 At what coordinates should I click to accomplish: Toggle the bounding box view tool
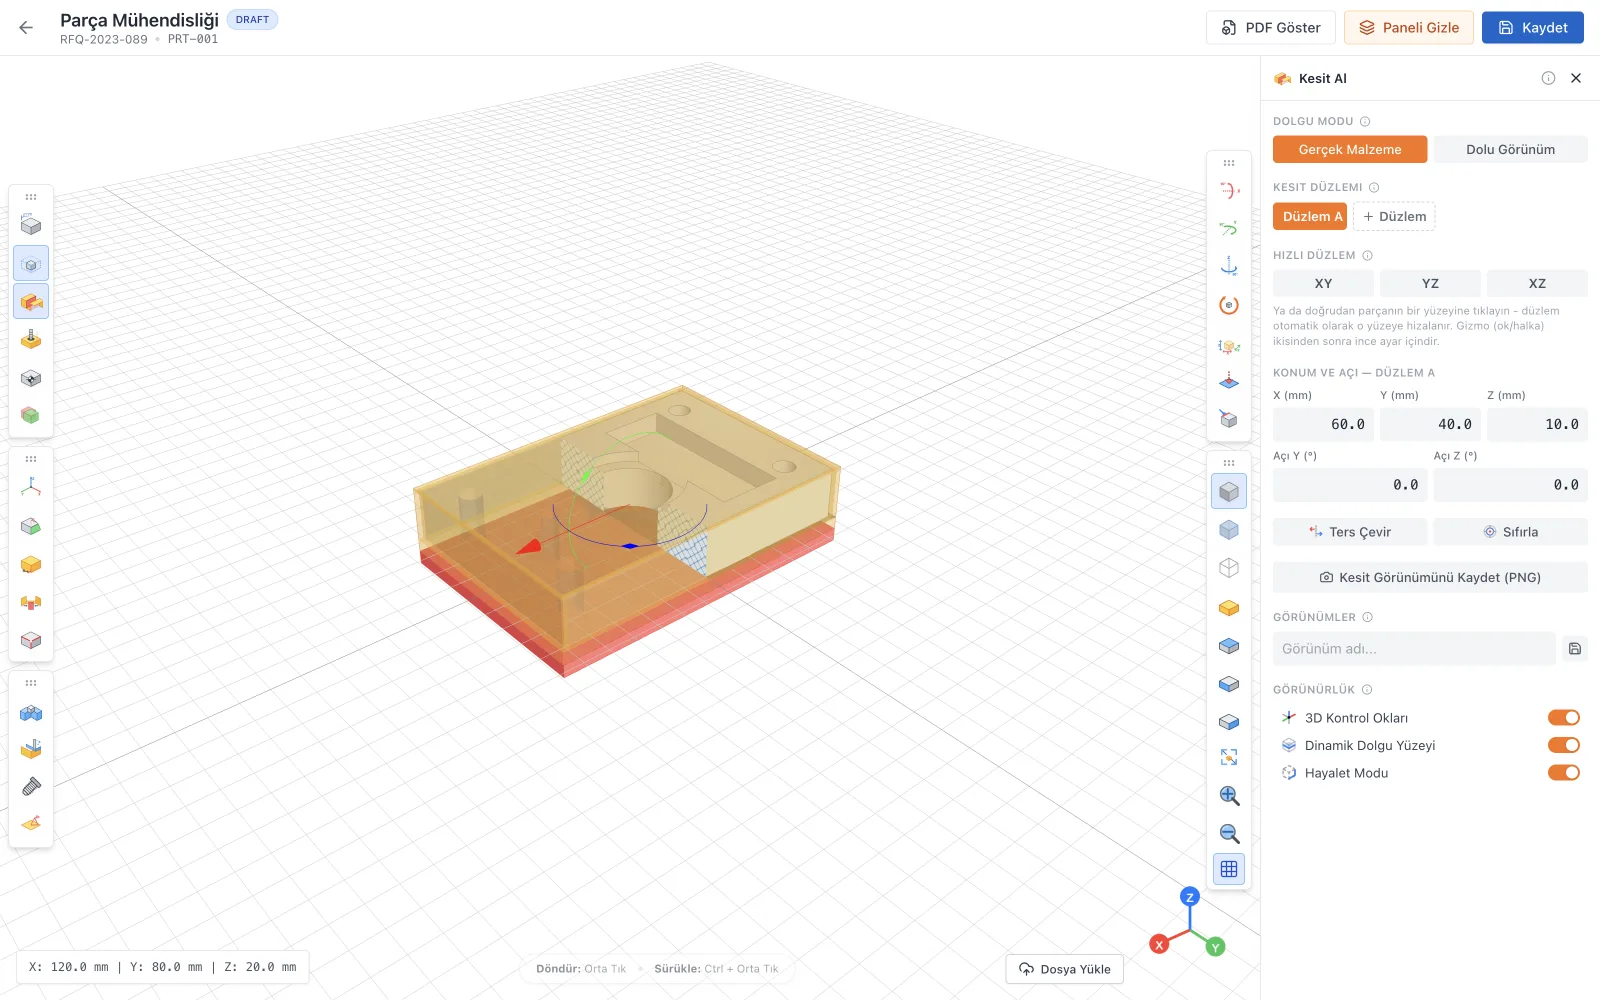pos(31,264)
